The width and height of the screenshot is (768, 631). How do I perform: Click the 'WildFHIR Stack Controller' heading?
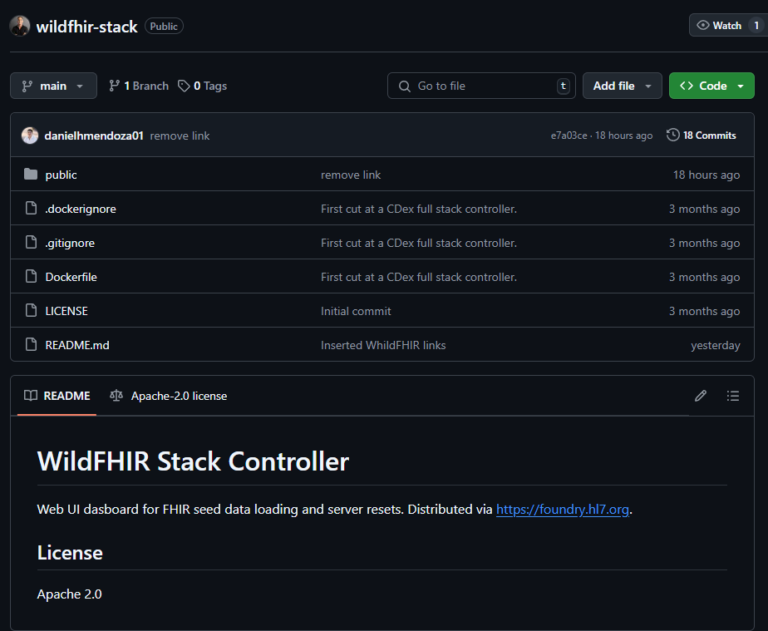[193, 461]
